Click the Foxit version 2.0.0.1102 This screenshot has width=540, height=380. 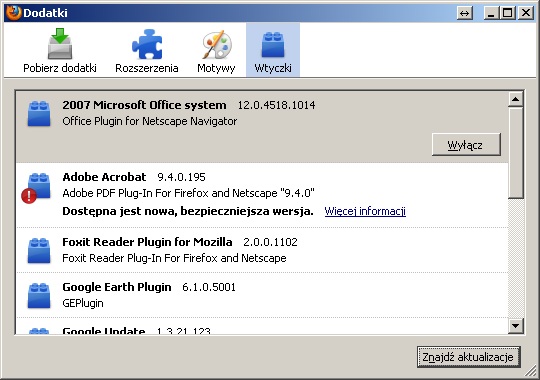click(270, 242)
